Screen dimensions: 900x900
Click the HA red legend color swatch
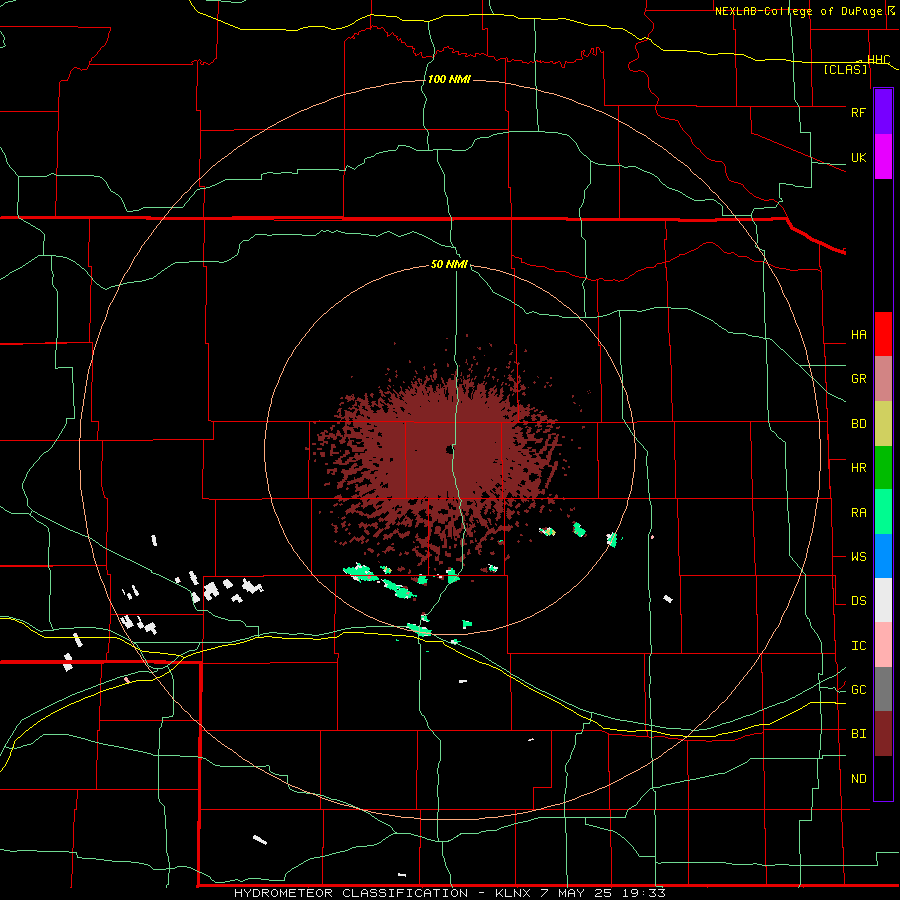883,334
